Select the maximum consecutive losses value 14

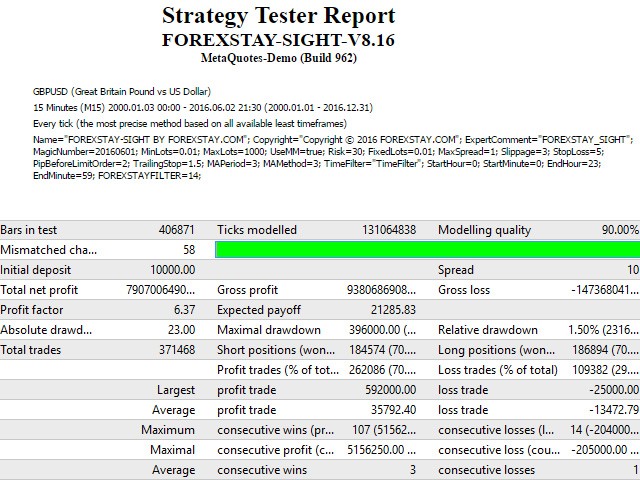[604, 430]
